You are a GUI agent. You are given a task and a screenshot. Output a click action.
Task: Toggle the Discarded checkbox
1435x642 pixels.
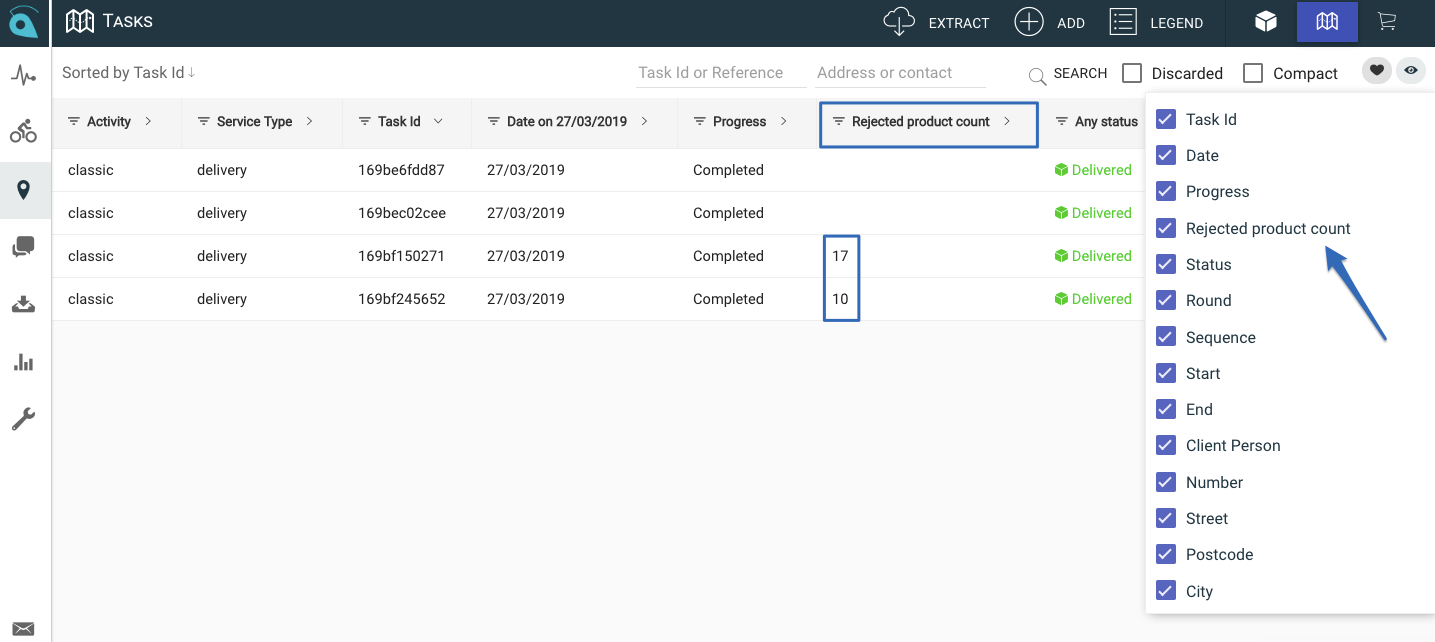coord(1132,73)
